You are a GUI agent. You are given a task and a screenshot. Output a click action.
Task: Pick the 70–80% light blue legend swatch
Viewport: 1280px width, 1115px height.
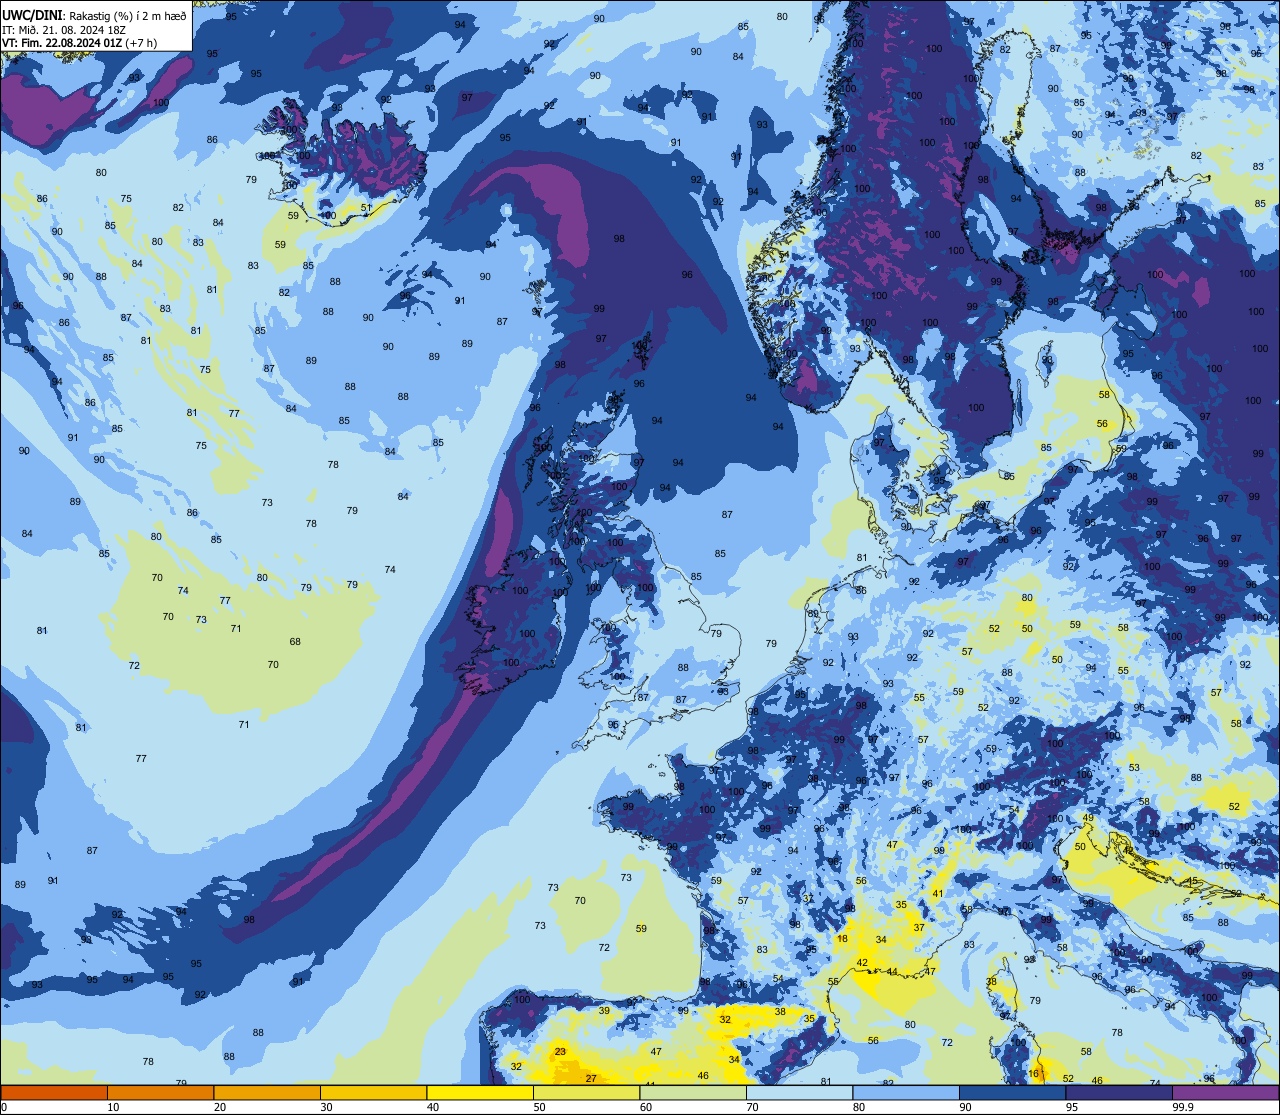800,1092
